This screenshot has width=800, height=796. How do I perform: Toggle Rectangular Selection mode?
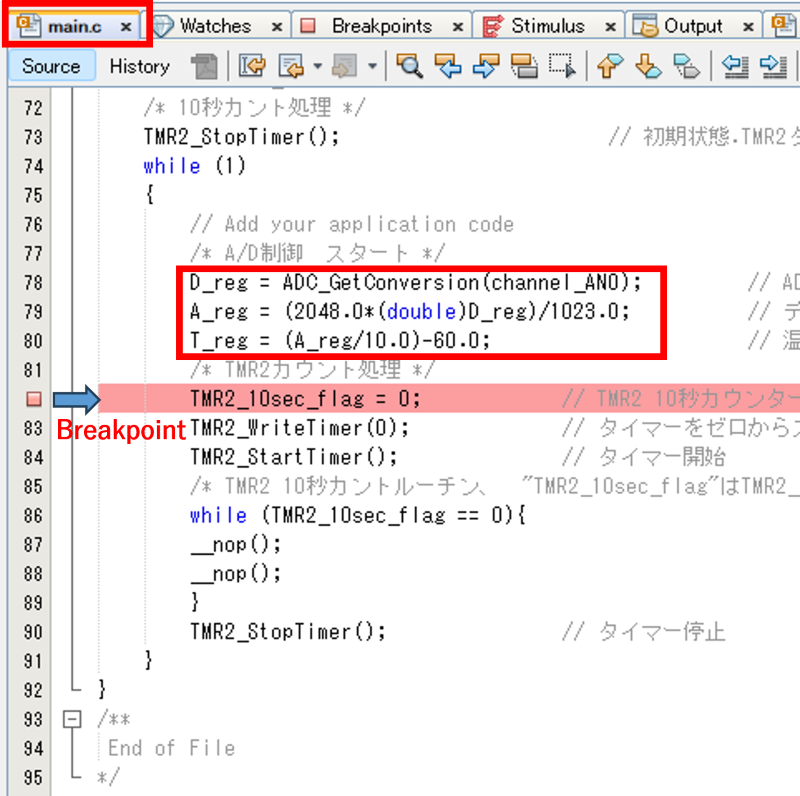click(x=562, y=67)
